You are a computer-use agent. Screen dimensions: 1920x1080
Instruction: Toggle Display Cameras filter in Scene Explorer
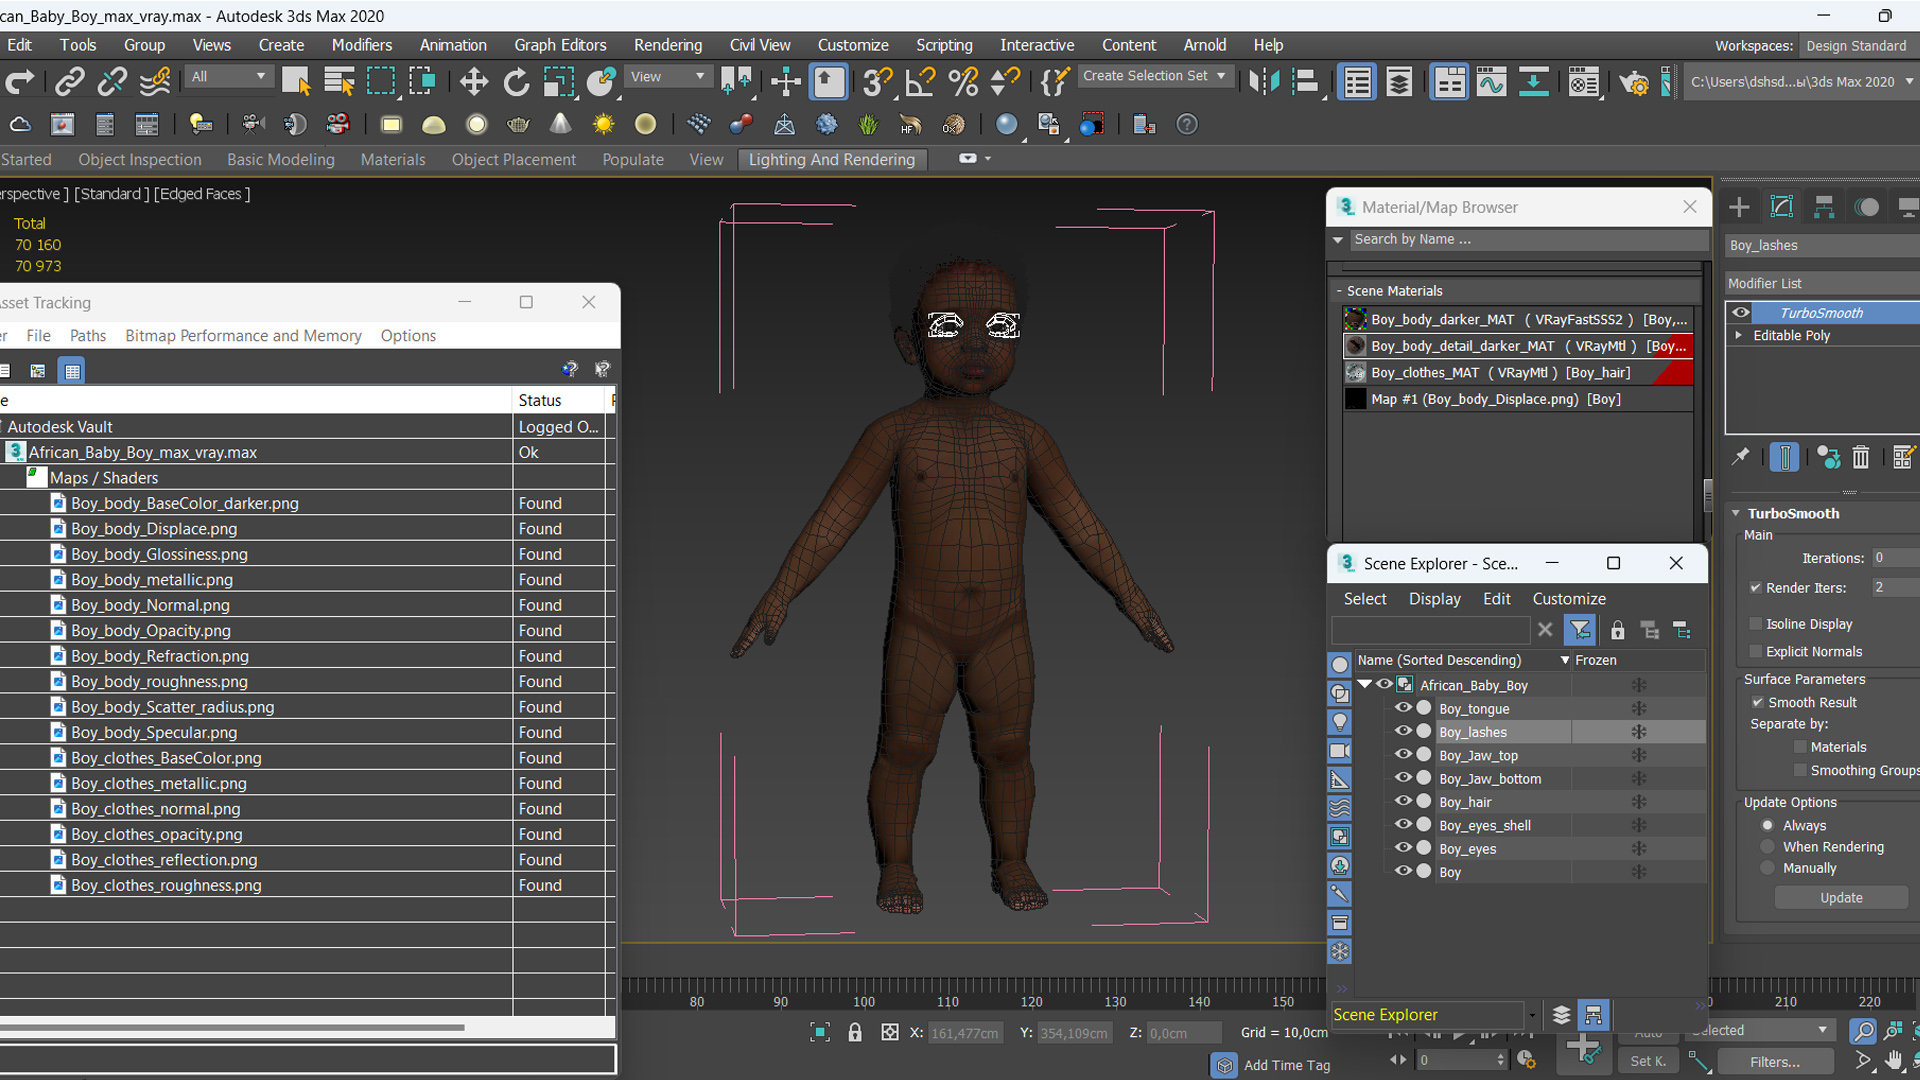[1340, 751]
